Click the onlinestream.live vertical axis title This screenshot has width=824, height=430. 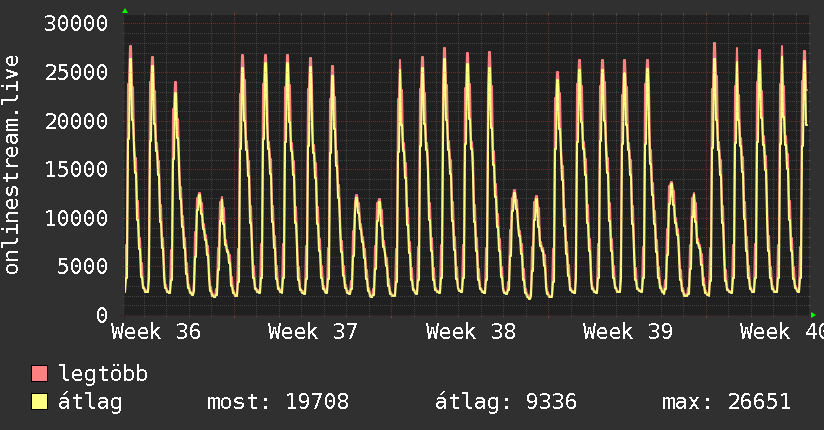pos(11,165)
